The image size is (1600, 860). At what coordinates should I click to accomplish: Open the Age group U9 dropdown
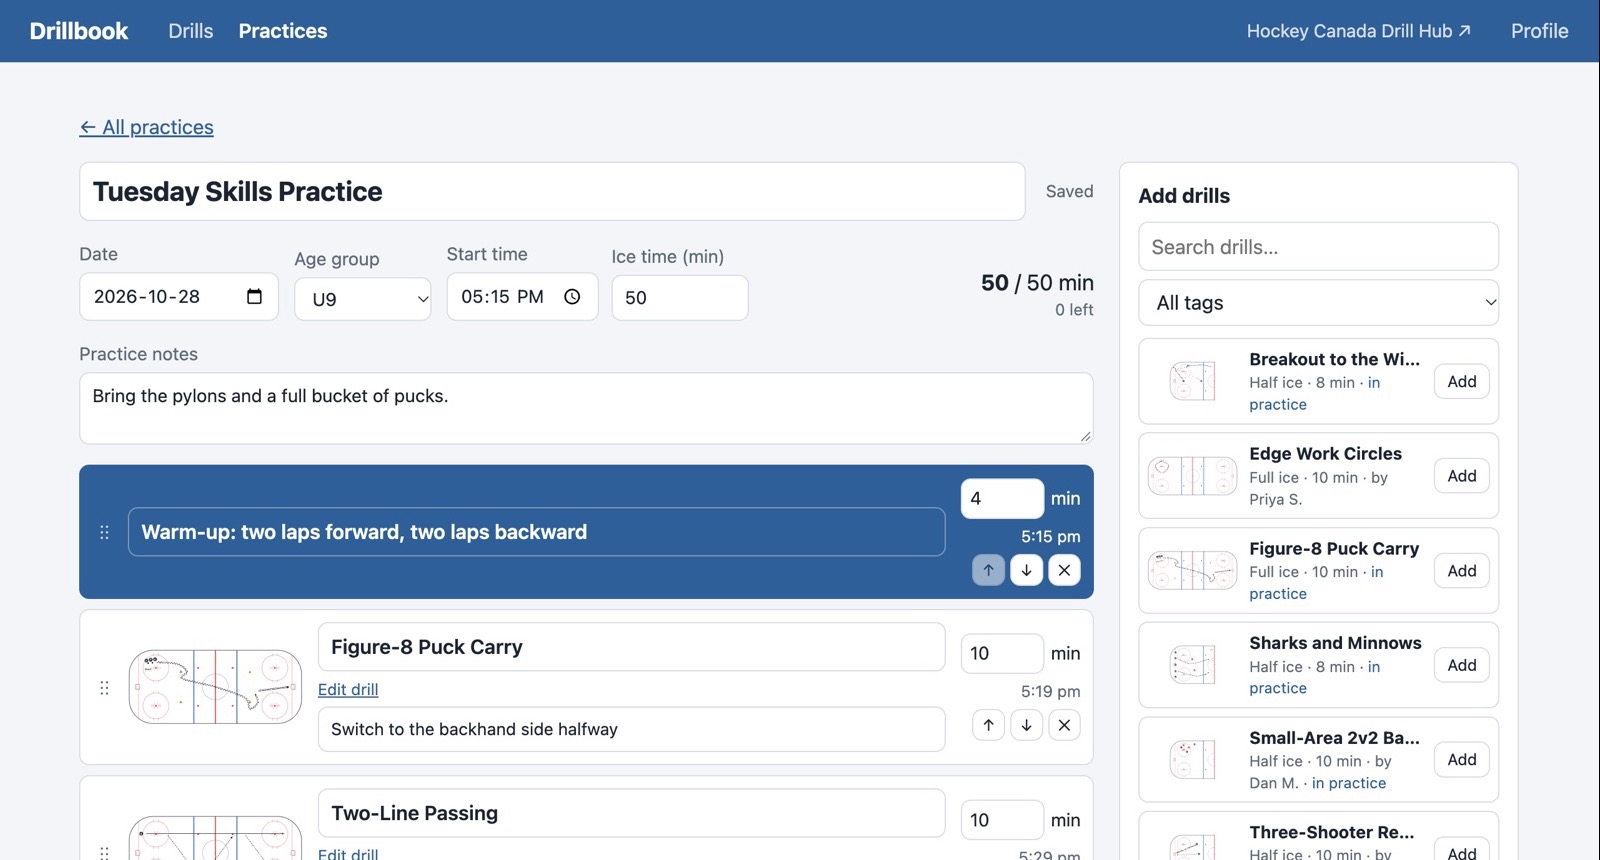tap(363, 299)
